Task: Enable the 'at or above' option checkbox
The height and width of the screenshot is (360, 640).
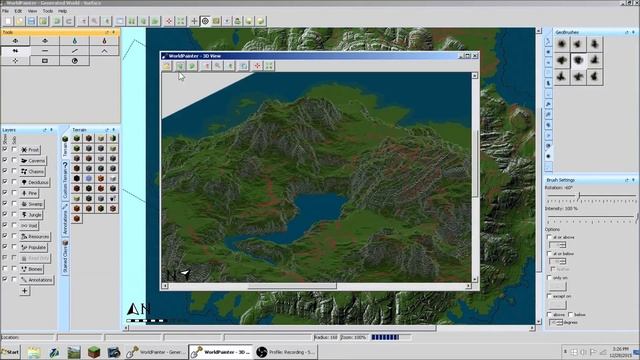Action: (x=549, y=237)
